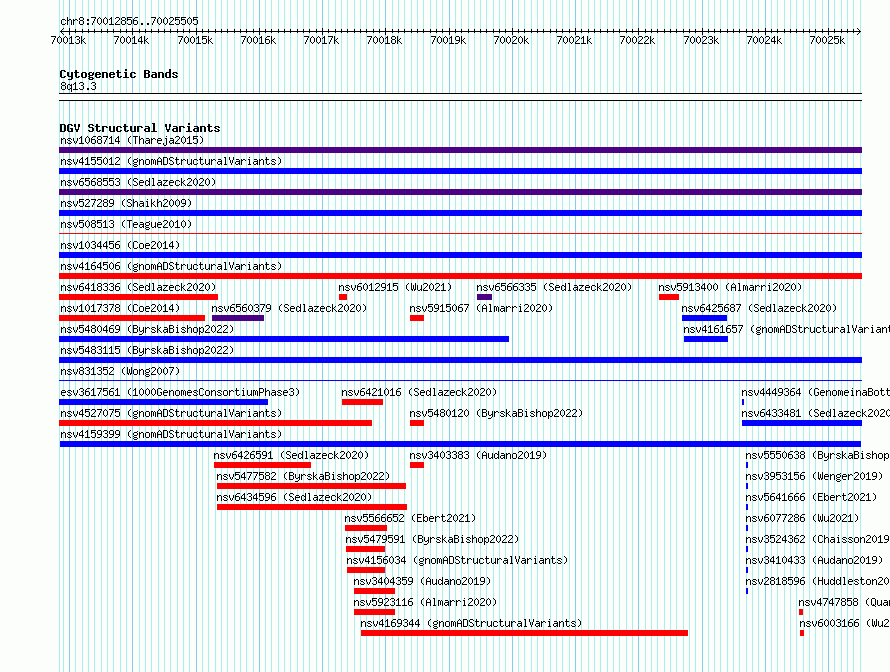Open nsv1017378 (Coe2014) variant label
This screenshot has width=890, height=672.
120,308
